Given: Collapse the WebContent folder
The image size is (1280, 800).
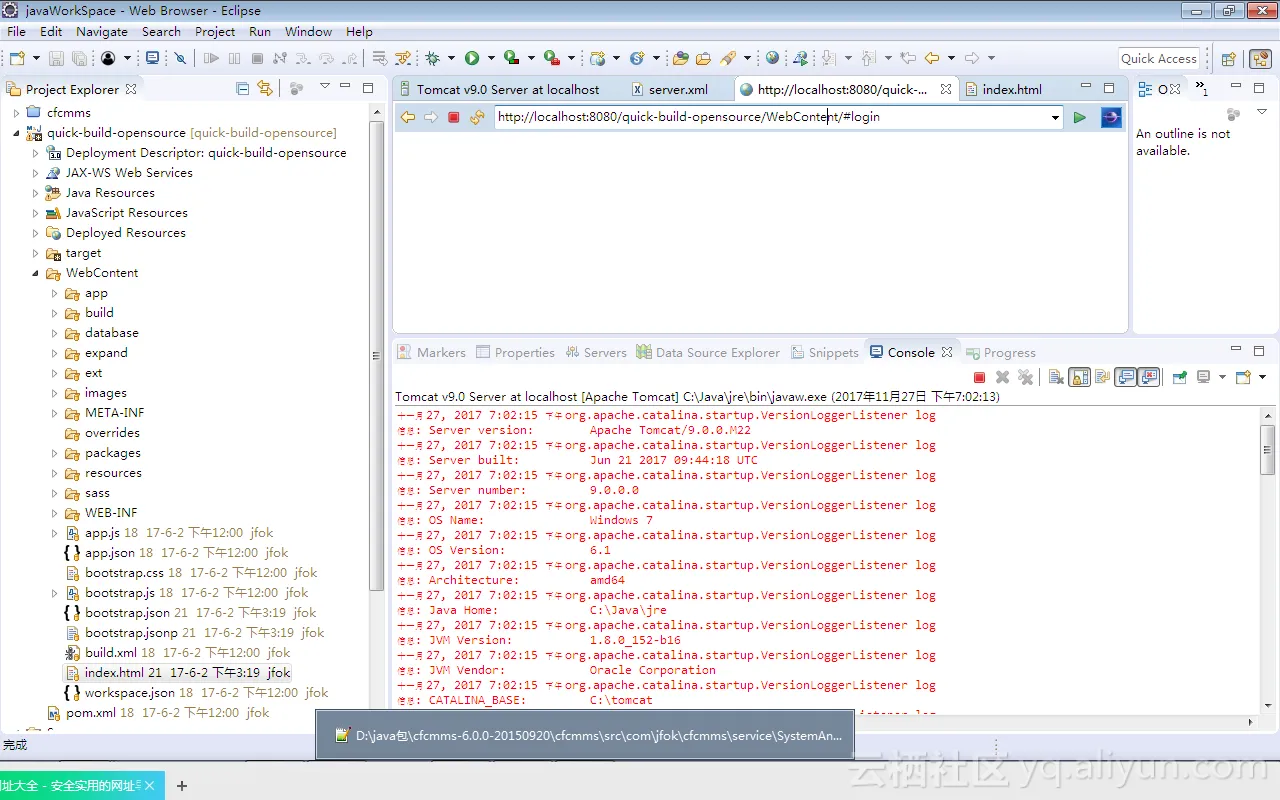Looking at the screenshot, I should [35, 273].
